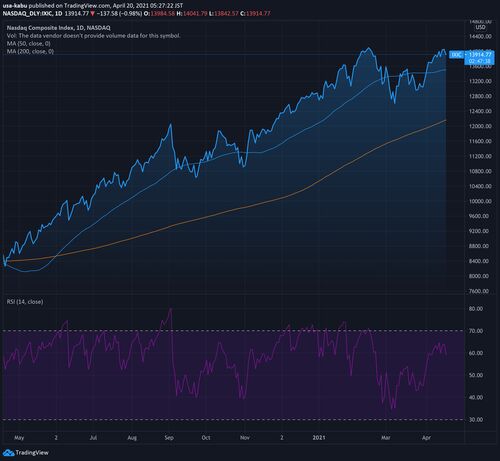The image size is (500, 461).
Task: Click the RSI 70.00 axis label
Action: click(476, 331)
